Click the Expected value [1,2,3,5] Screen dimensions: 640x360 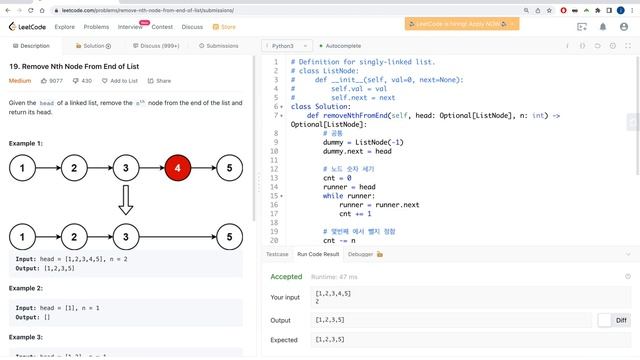330,340
